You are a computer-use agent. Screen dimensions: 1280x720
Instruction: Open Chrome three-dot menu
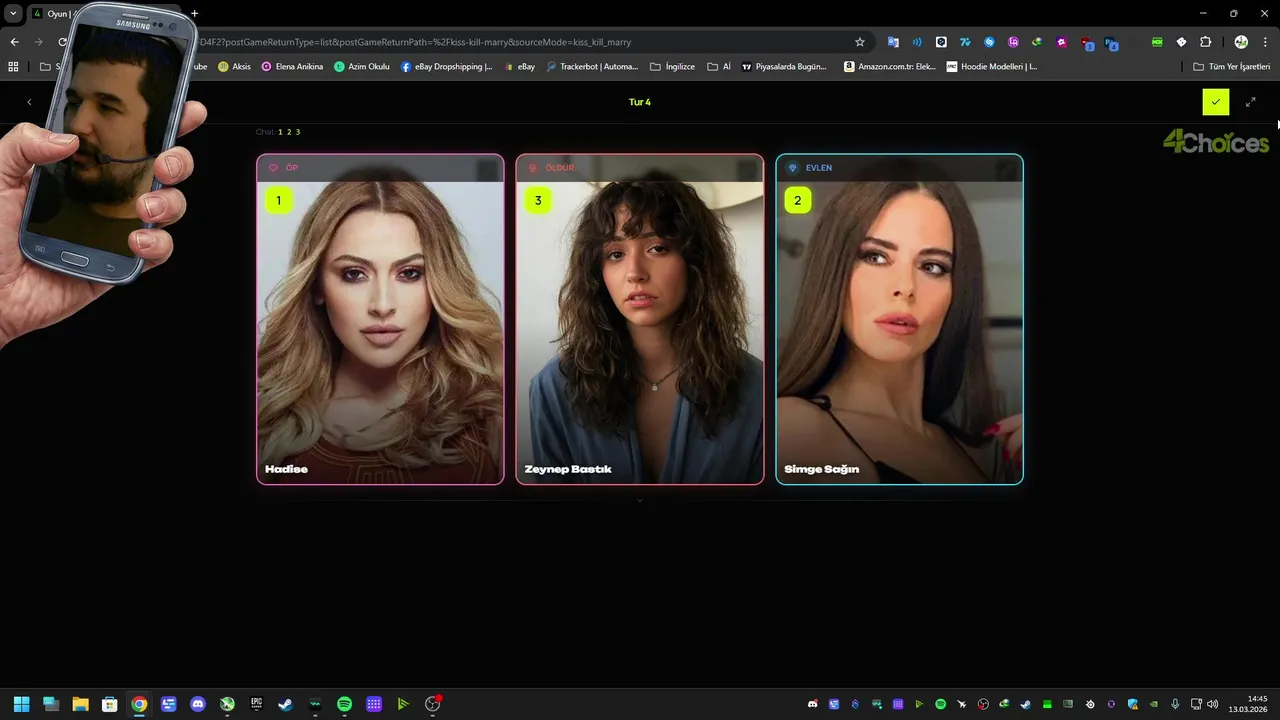pos(1265,42)
